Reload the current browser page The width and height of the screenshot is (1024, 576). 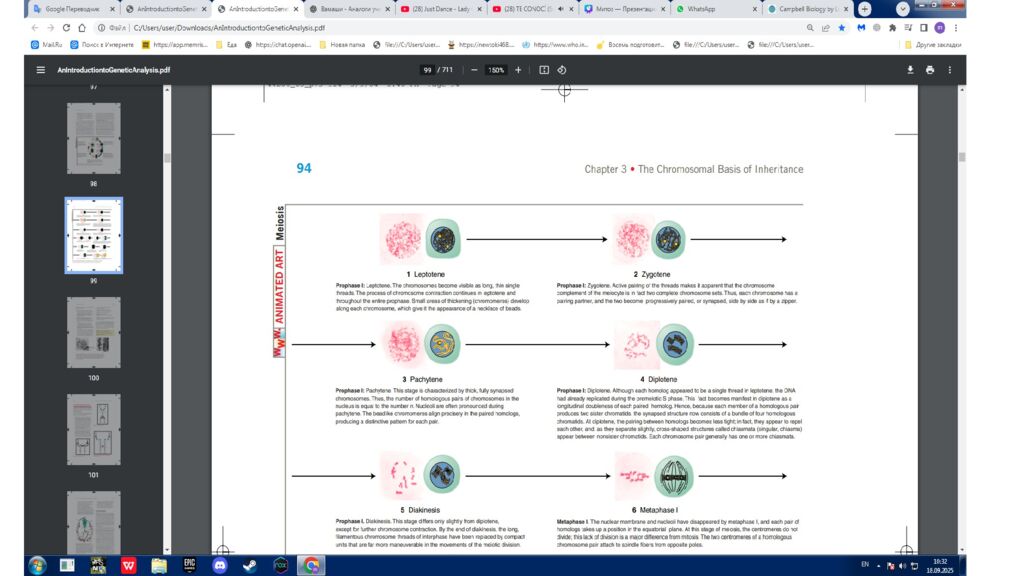67,28
